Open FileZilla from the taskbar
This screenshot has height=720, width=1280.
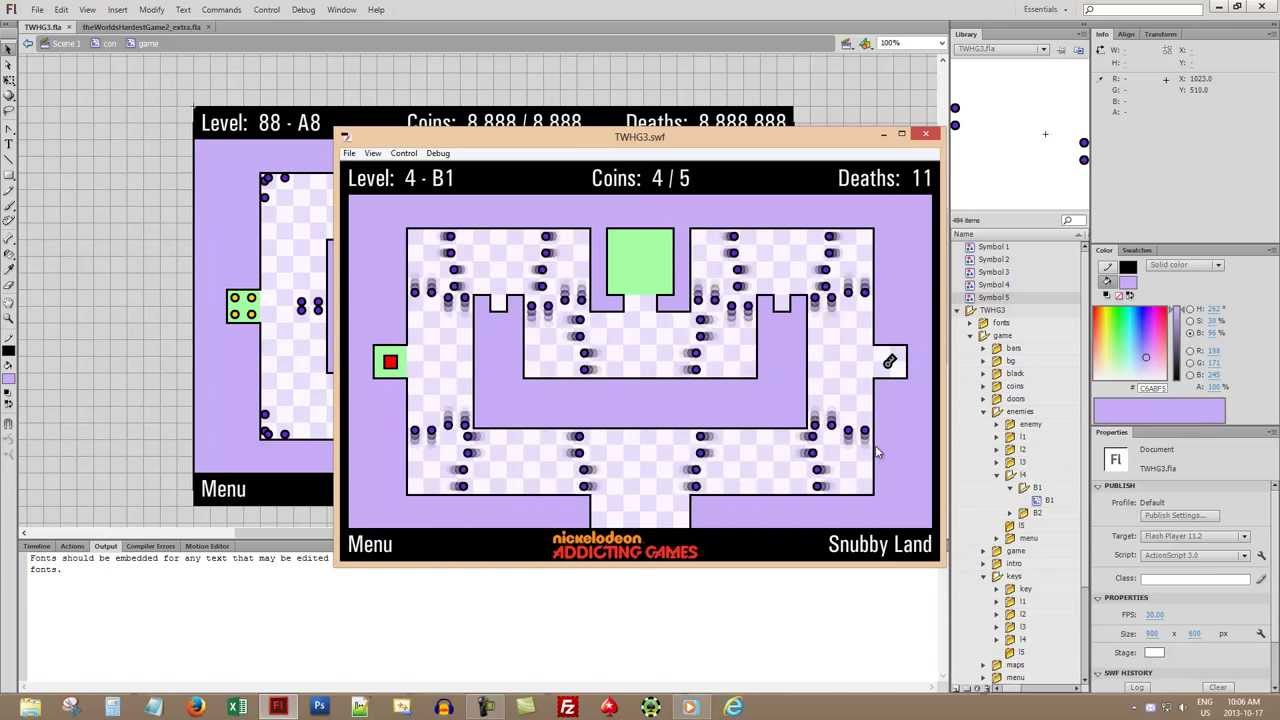(x=567, y=707)
